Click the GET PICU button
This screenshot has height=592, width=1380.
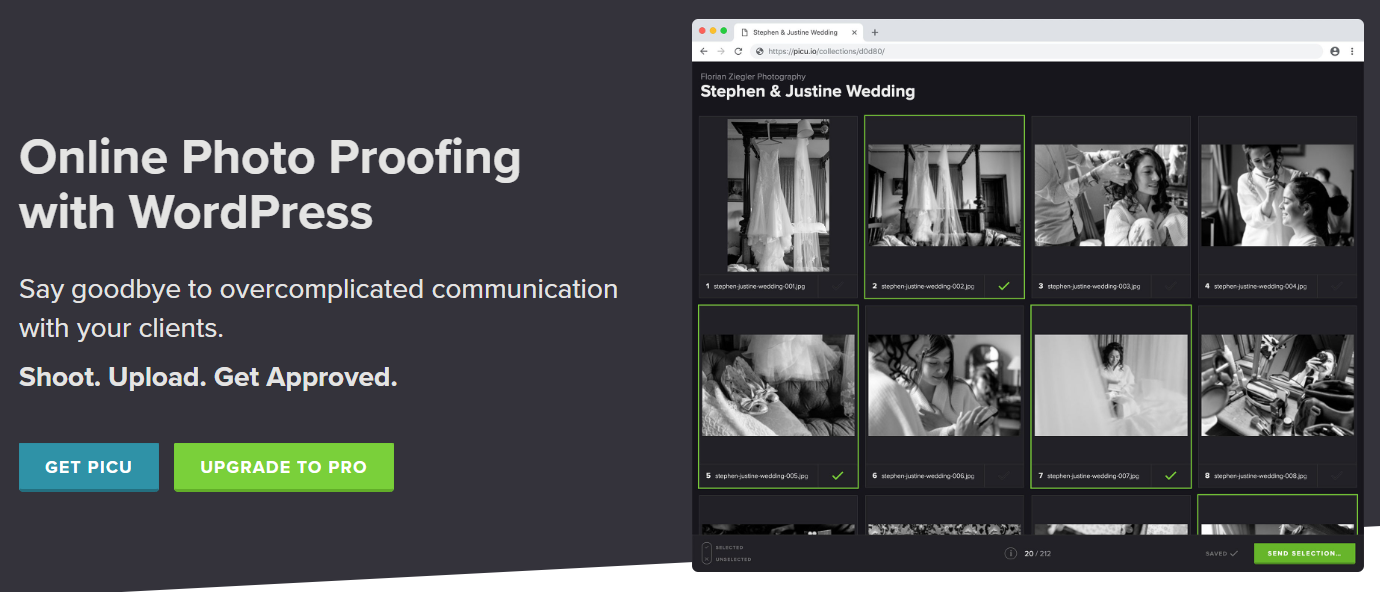[x=88, y=466]
